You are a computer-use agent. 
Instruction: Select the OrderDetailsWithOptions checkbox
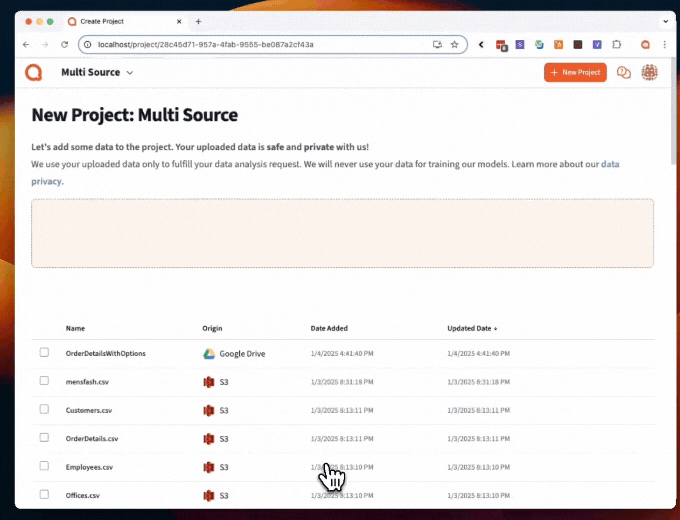click(44, 353)
